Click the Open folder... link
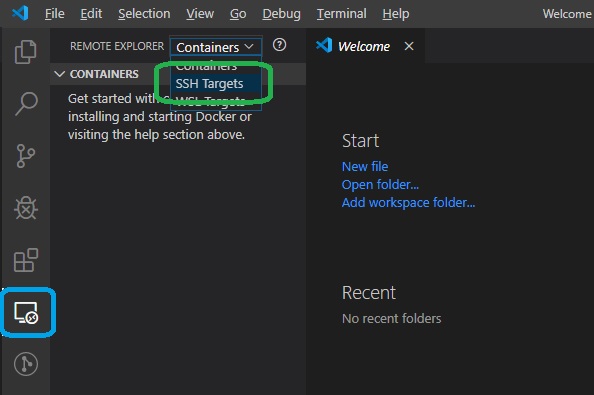Image resolution: width=594 pixels, height=395 pixels. pyautogui.click(x=380, y=184)
